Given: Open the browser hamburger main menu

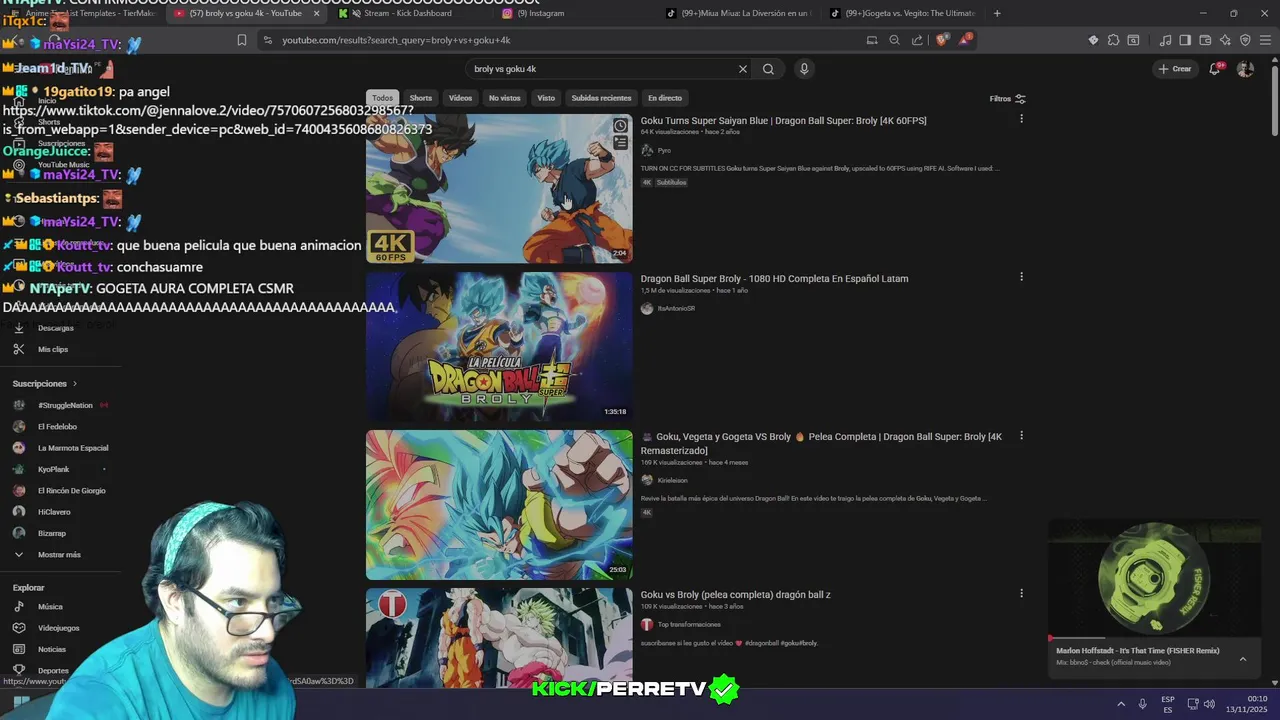Looking at the screenshot, I should pos(1265,40).
